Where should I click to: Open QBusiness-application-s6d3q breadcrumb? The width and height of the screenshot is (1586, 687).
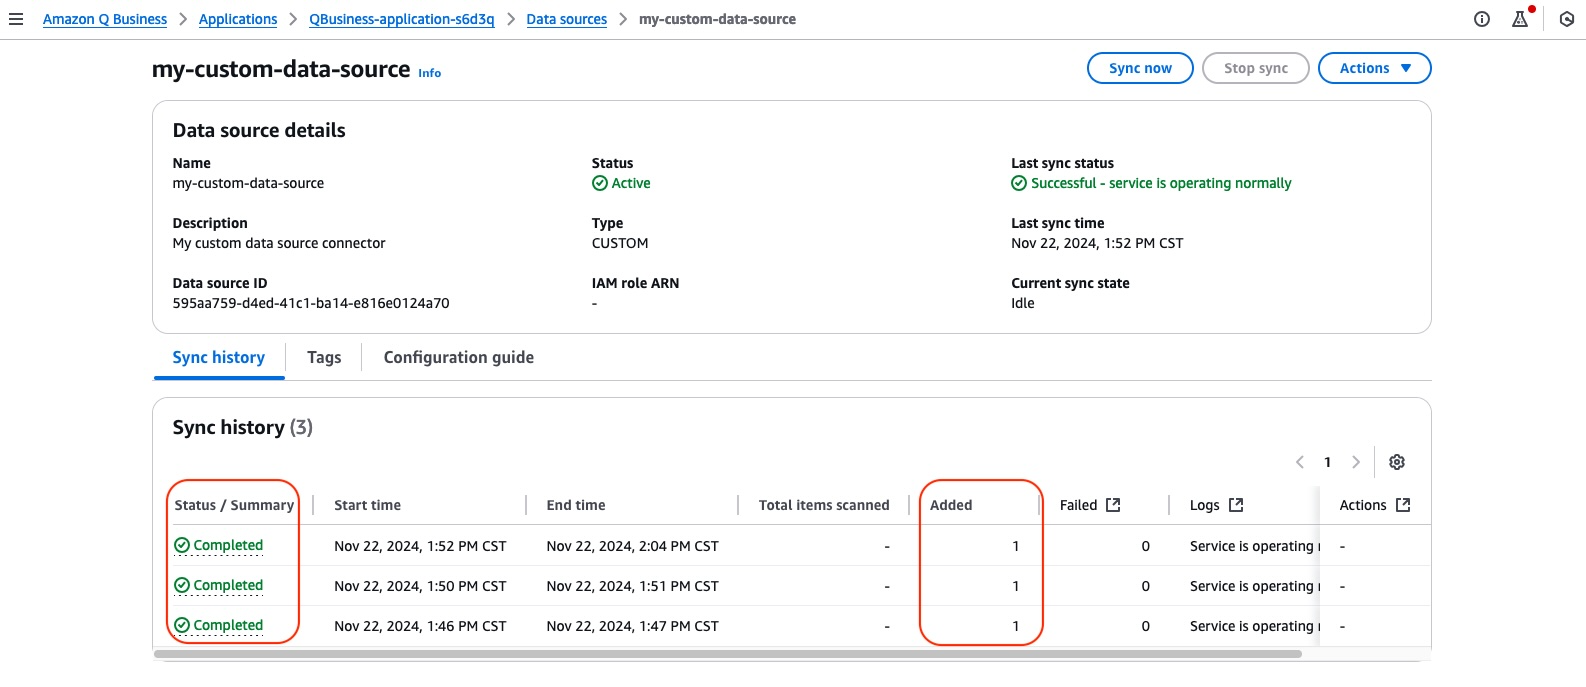pos(402,19)
